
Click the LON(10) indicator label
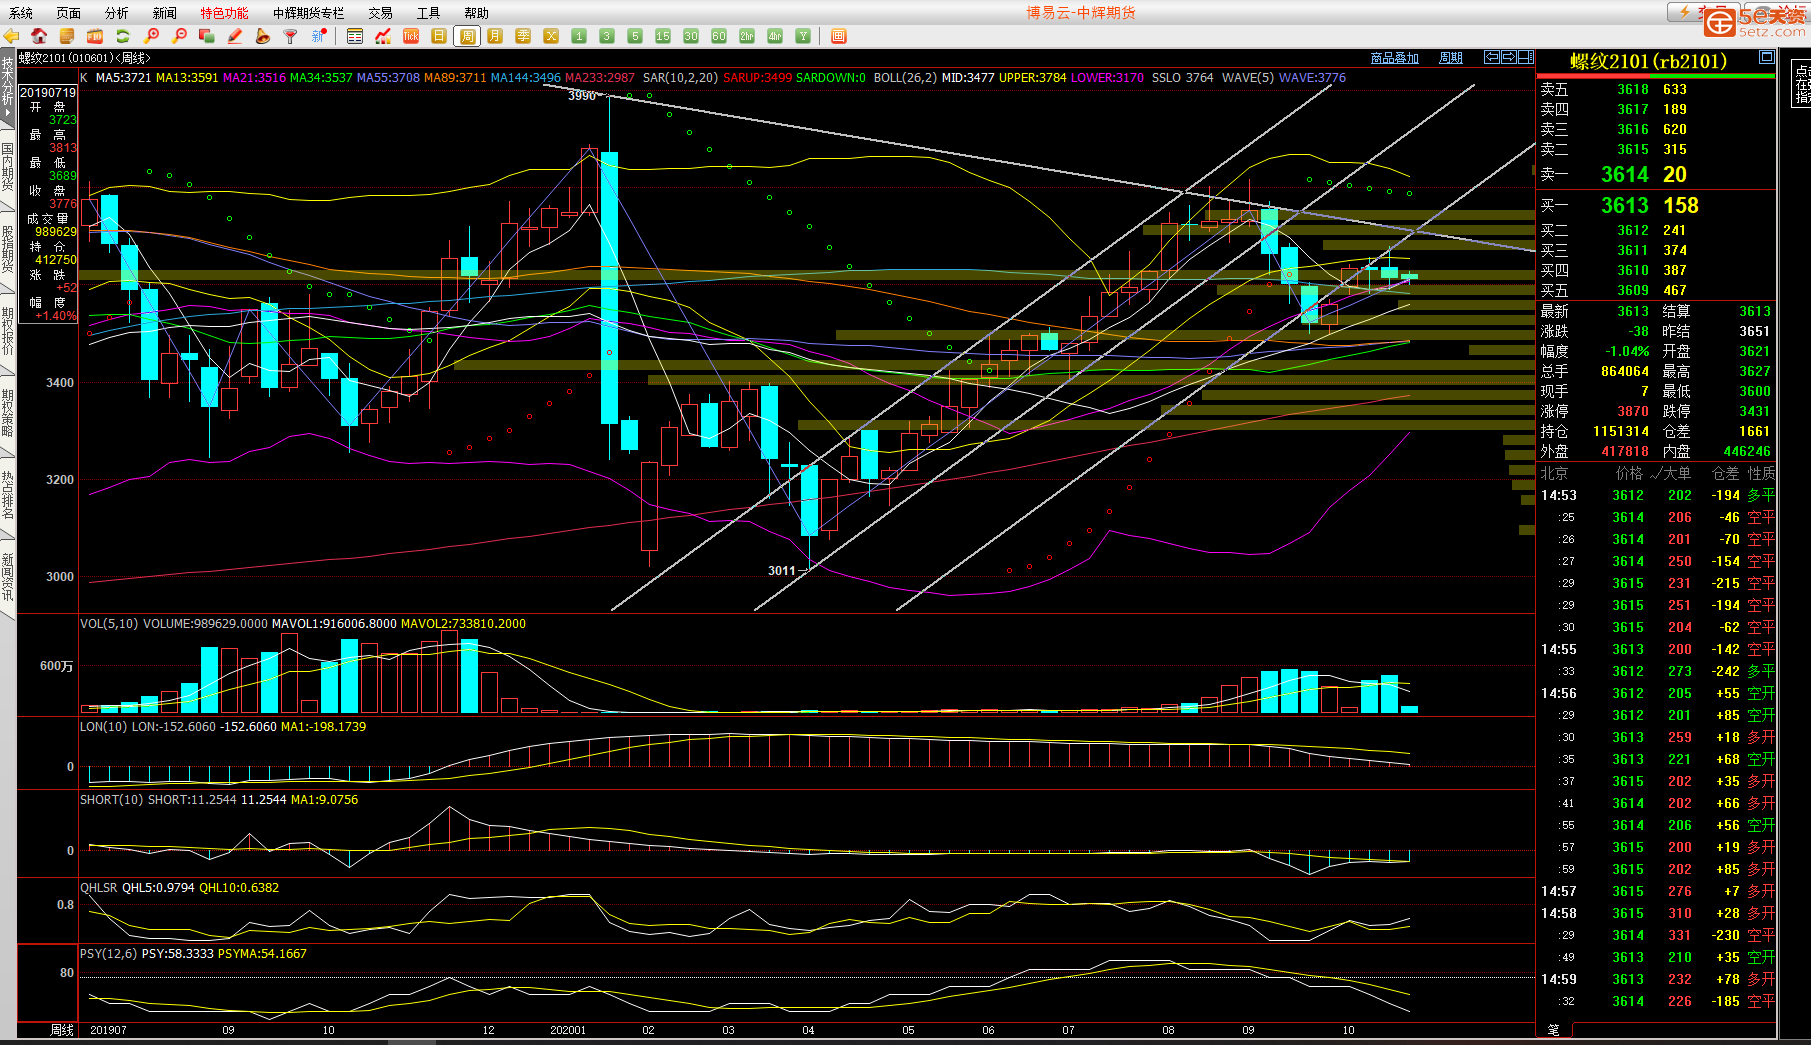(x=103, y=727)
